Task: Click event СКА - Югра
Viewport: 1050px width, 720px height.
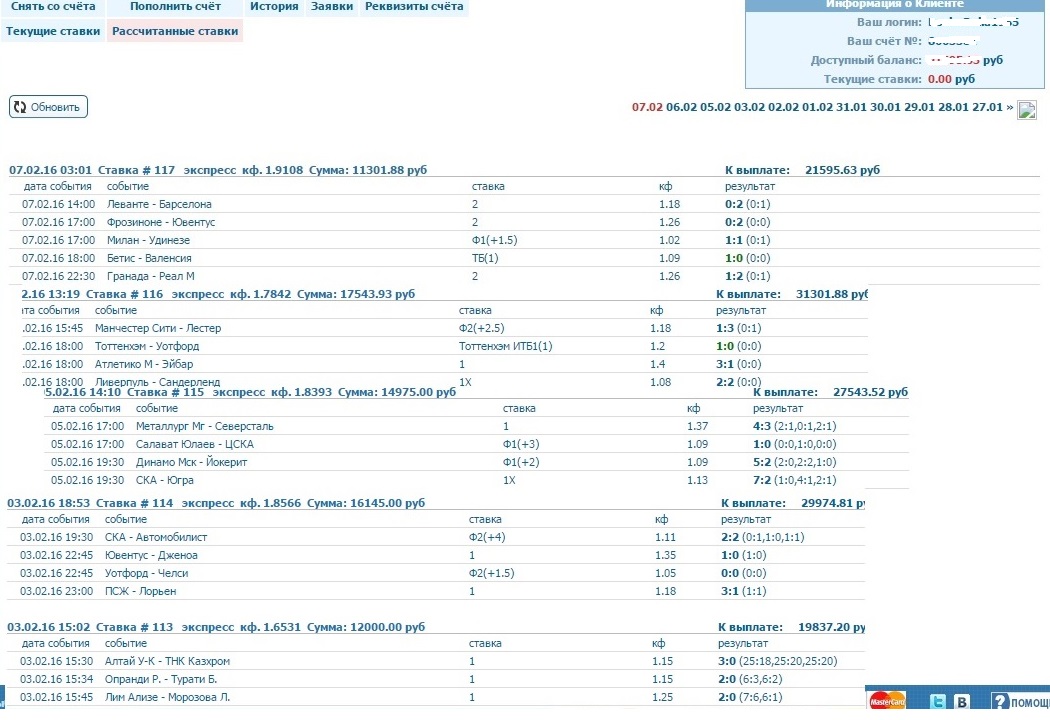Action: pyautogui.click(x=164, y=480)
